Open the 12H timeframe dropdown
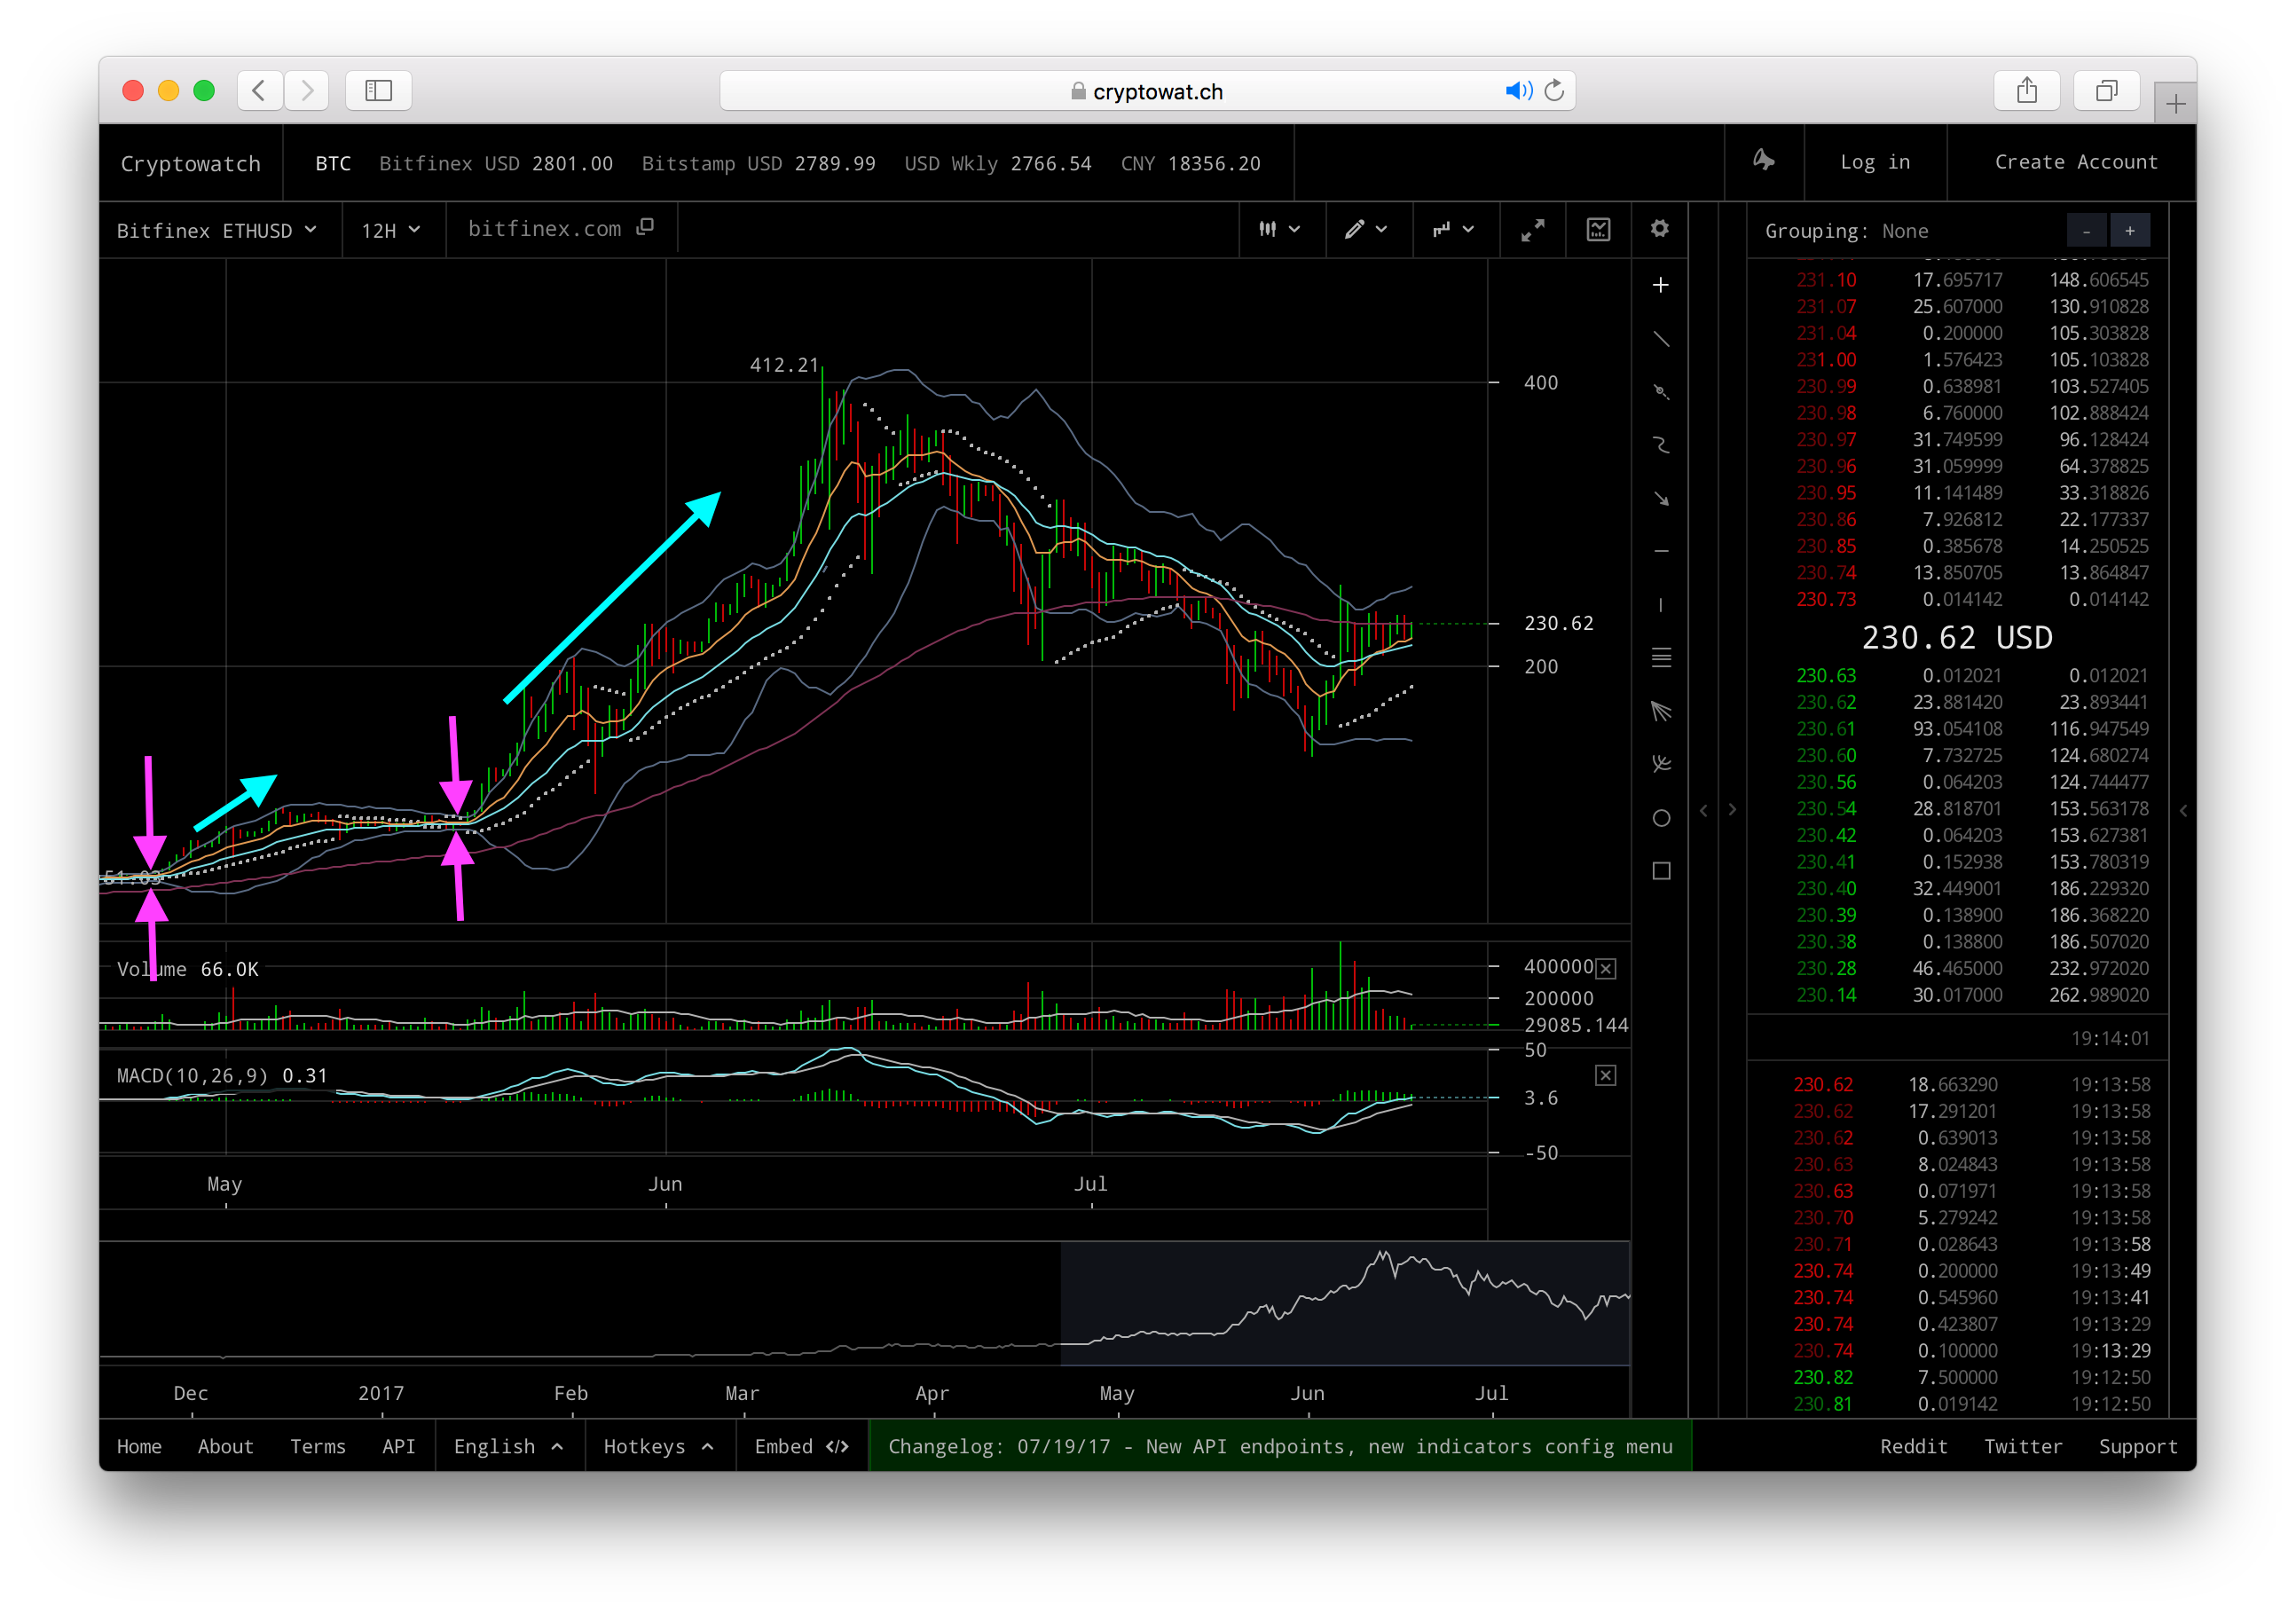This screenshot has height=1613, width=2296. pyautogui.click(x=391, y=230)
